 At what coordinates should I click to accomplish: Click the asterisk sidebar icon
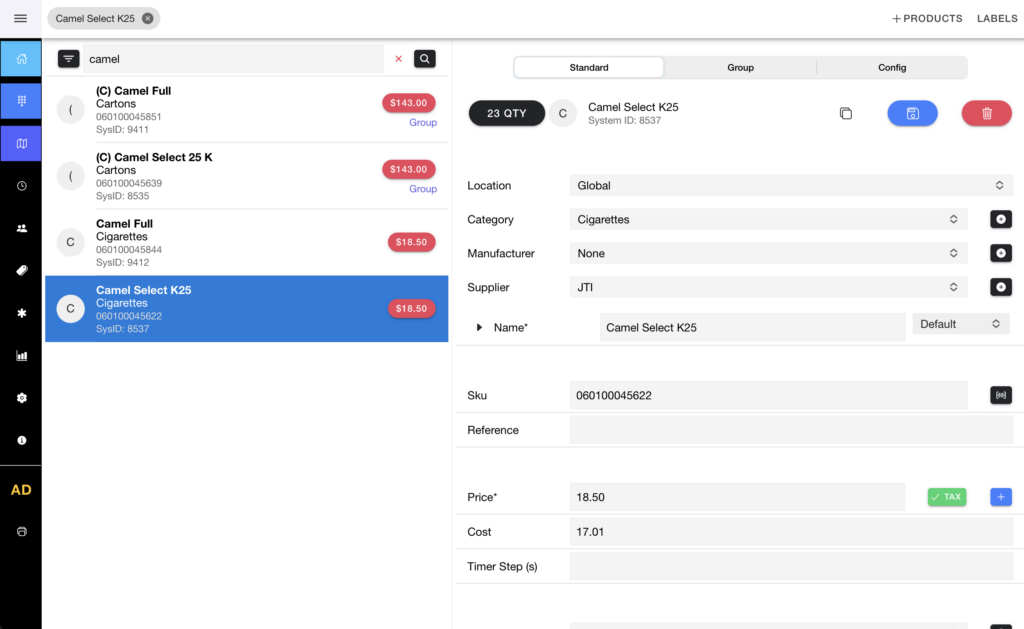tap(22, 313)
